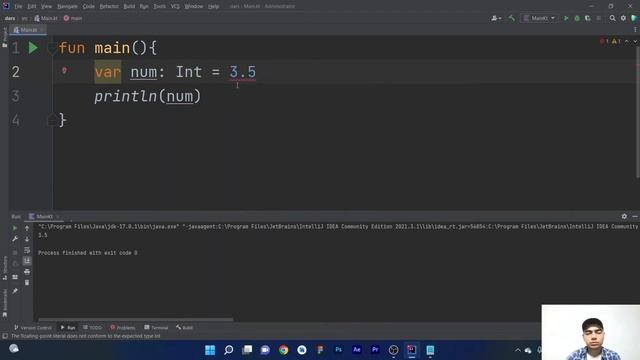Collapse the main function fold marker on line 1
The image size is (640, 360).
pyautogui.click(x=52, y=49)
